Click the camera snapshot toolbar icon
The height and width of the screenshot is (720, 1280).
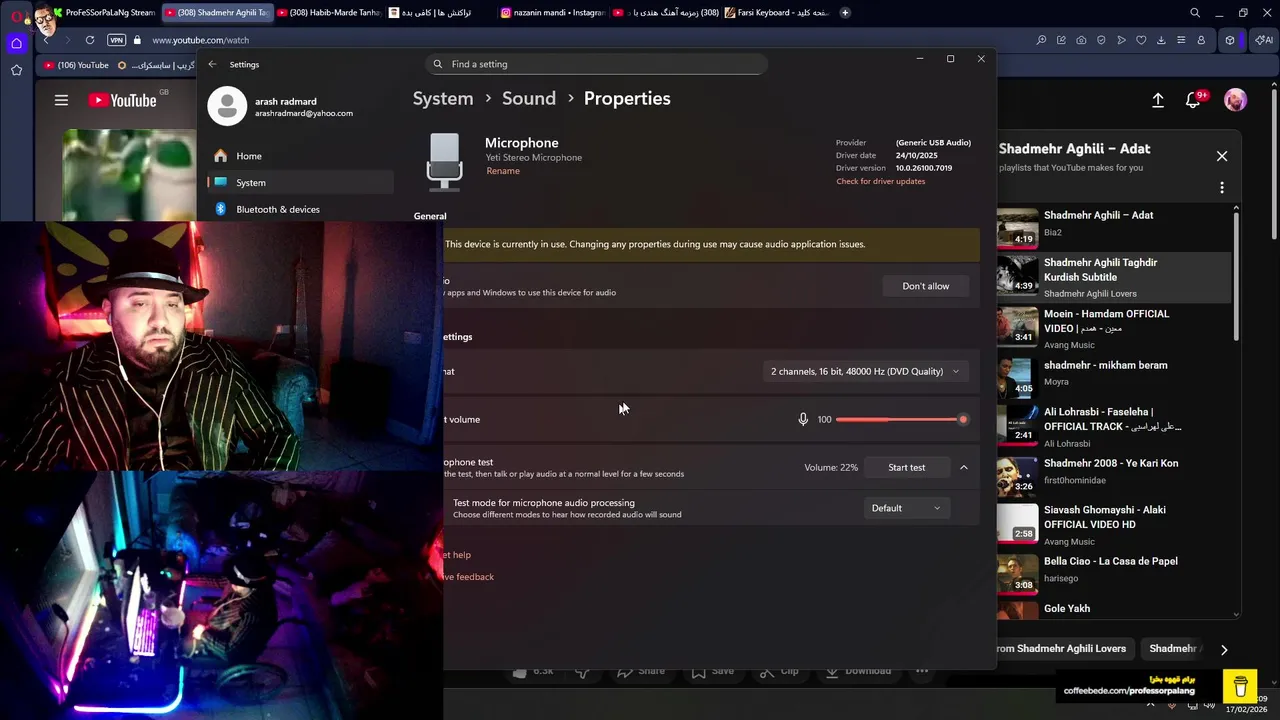pos(1081,40)
